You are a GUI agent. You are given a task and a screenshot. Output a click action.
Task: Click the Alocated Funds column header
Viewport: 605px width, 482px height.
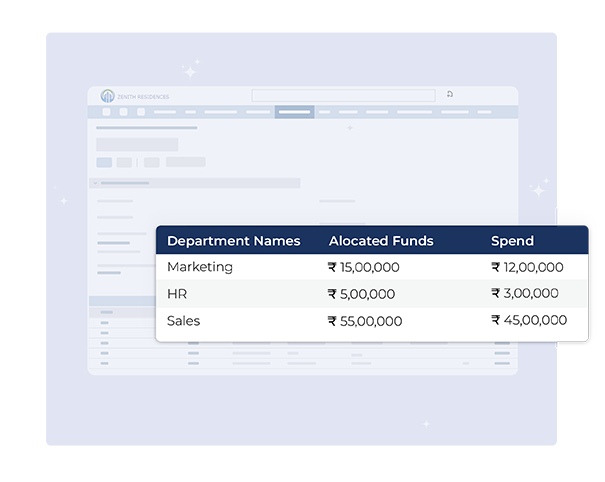(x=381, y=241)
